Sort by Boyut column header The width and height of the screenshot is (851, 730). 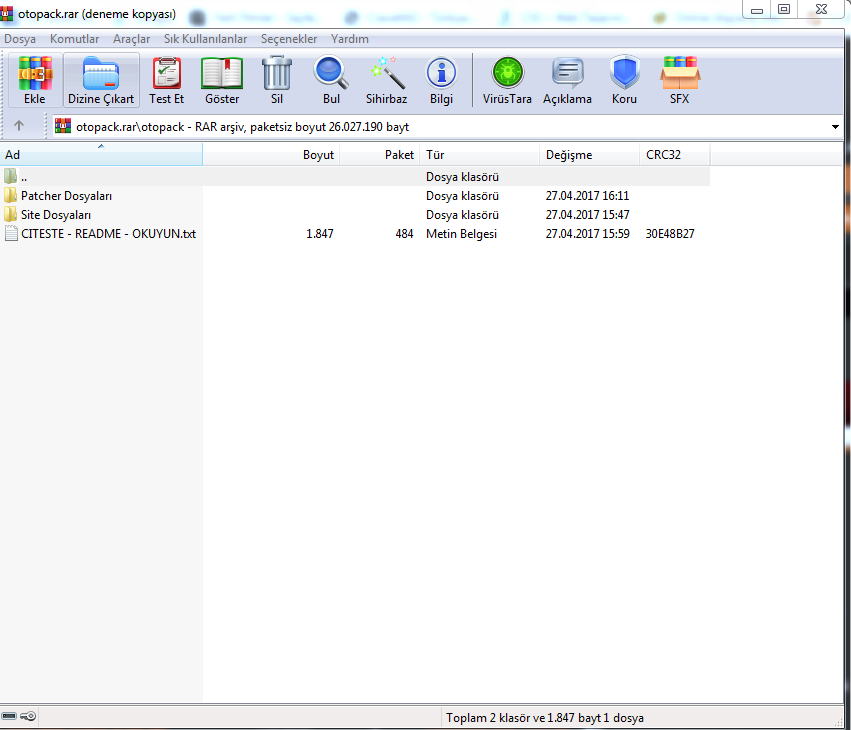click(x=271, y=155)
